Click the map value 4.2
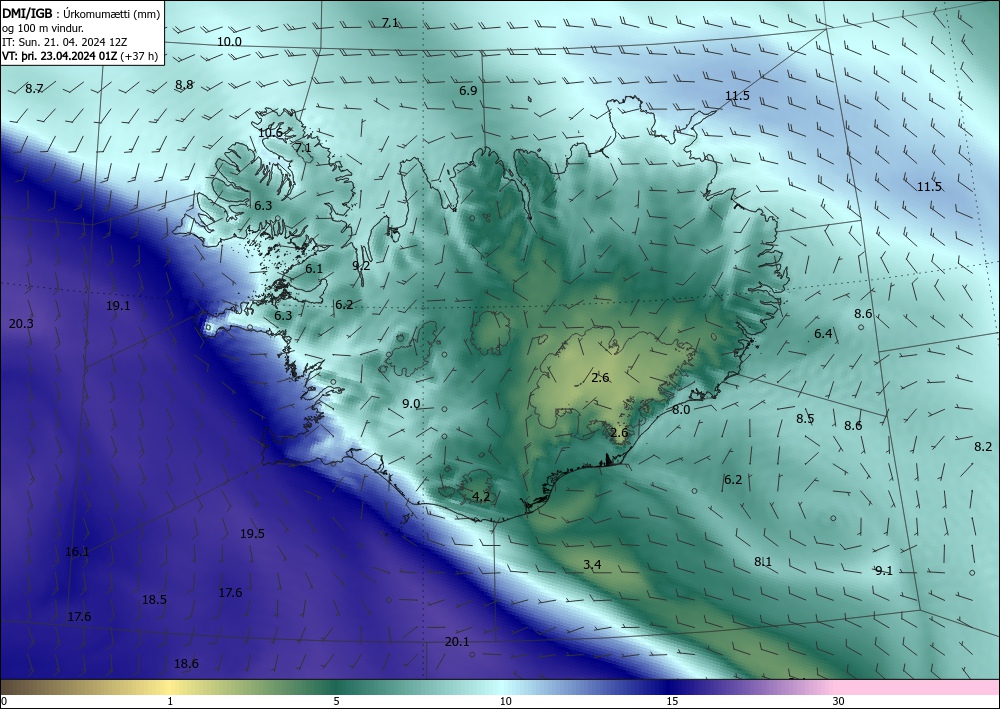1000x709 pixels. point(482,496)
